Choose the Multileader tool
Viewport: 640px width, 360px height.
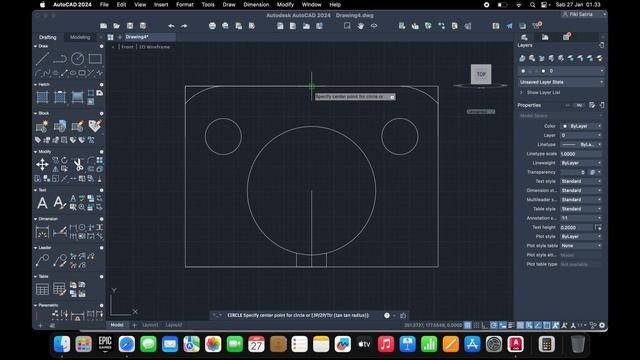42,260
